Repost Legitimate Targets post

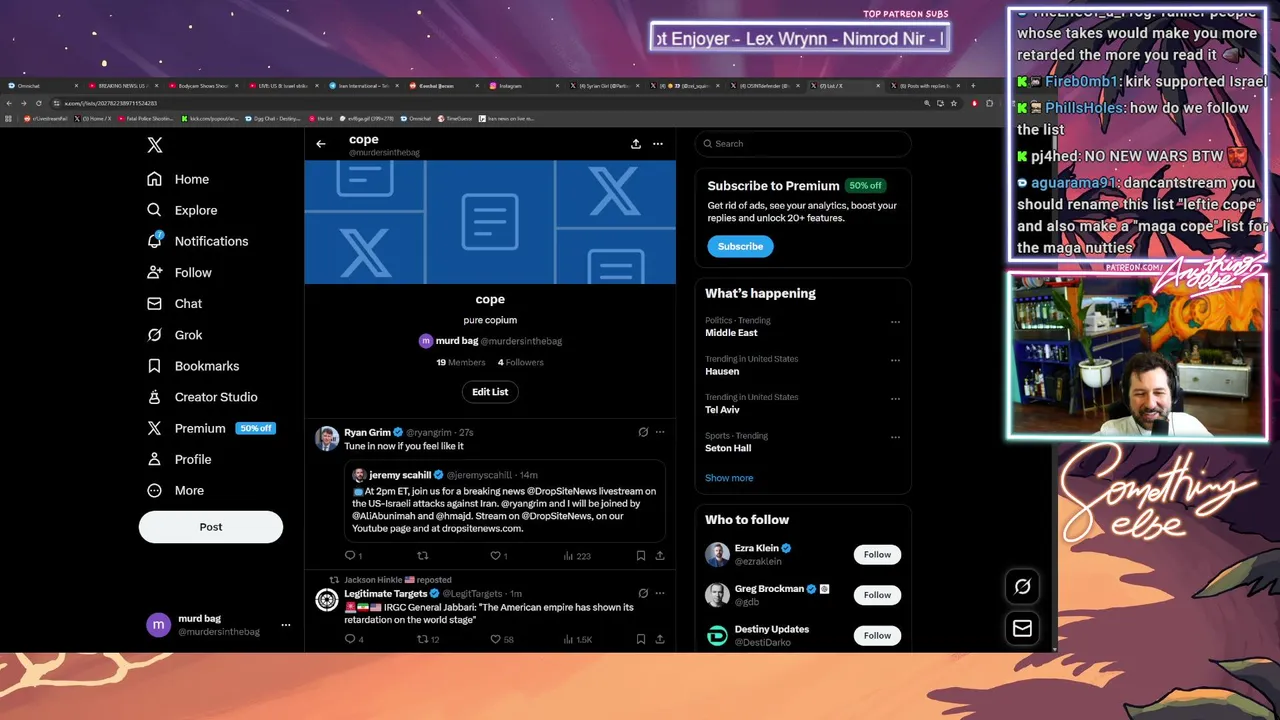(428, 639)
